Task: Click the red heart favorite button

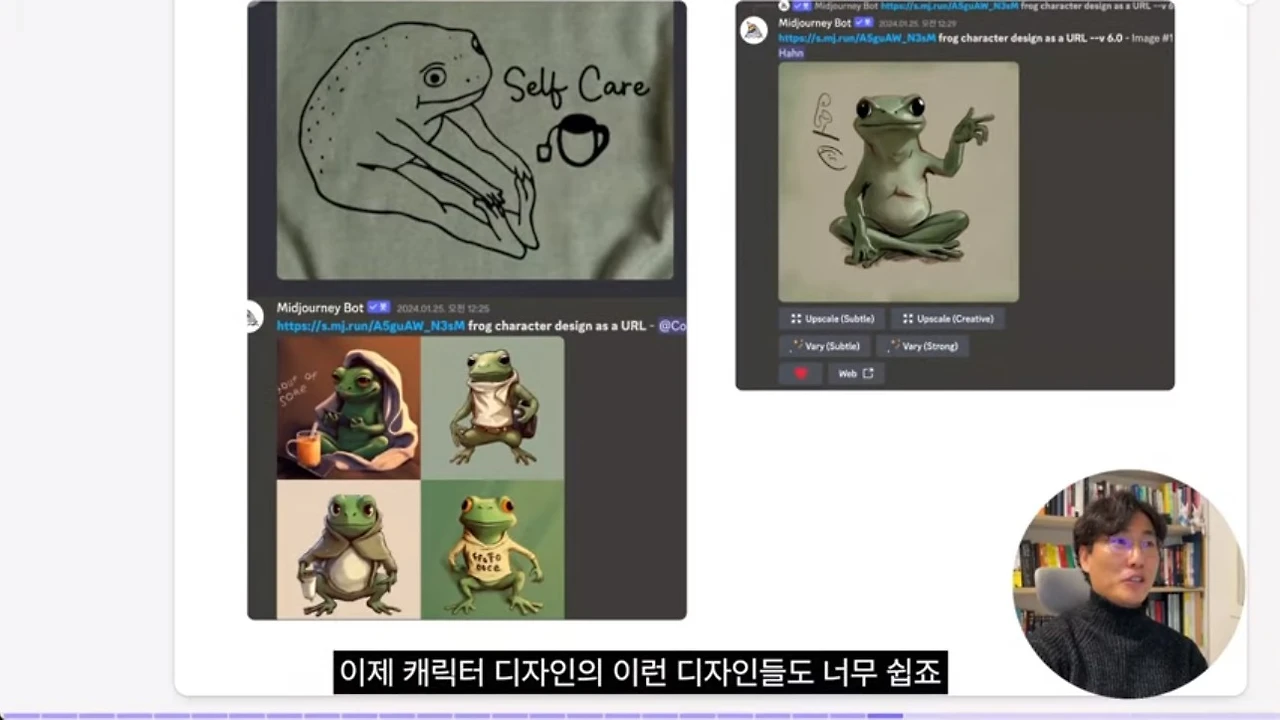Action: 800,374
